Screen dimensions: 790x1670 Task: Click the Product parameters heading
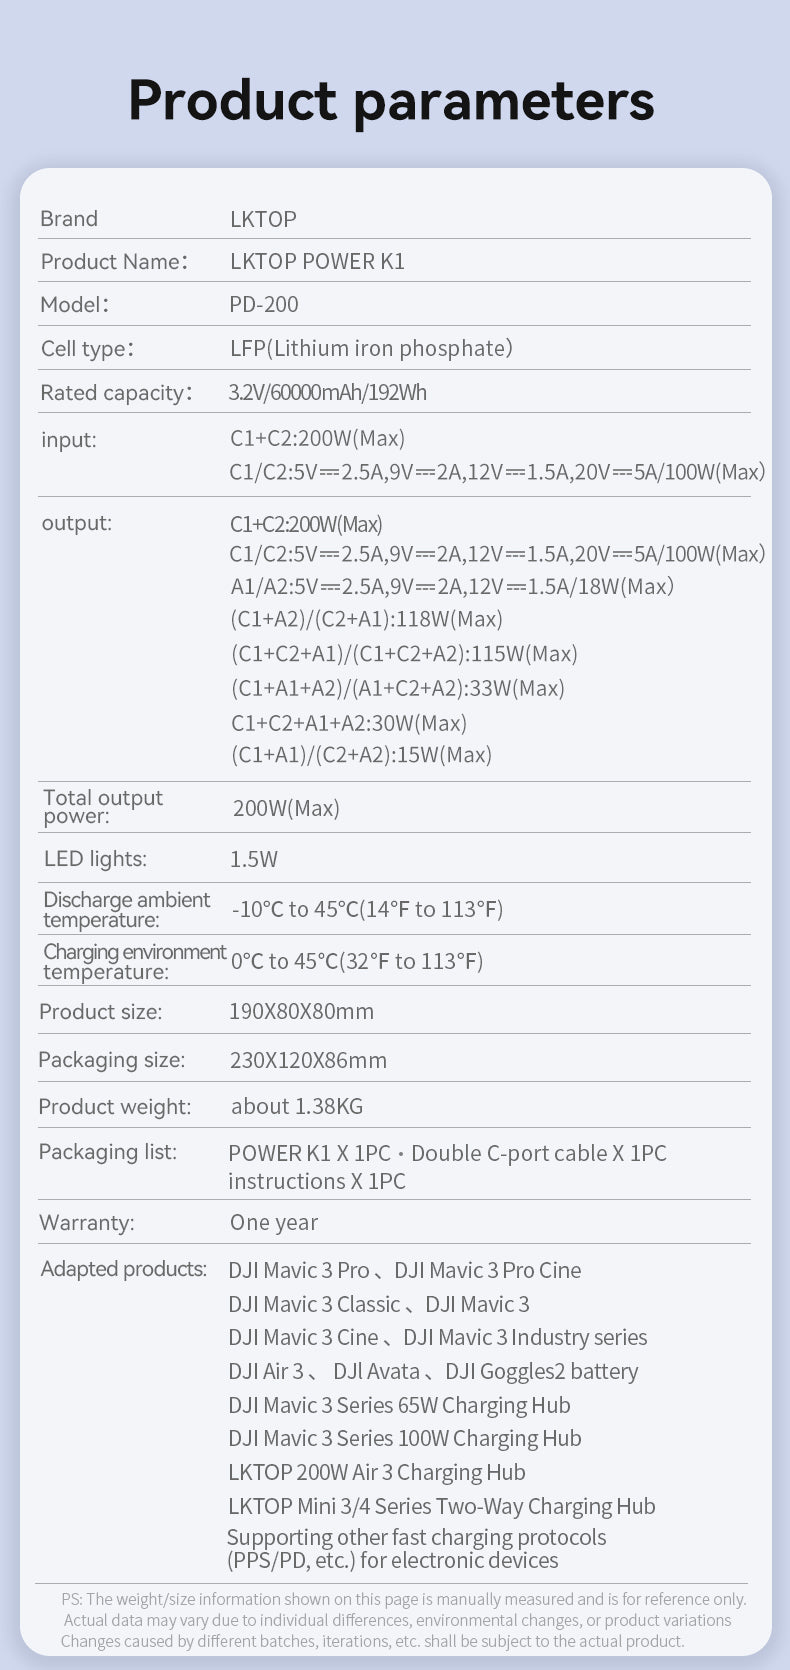391,101
